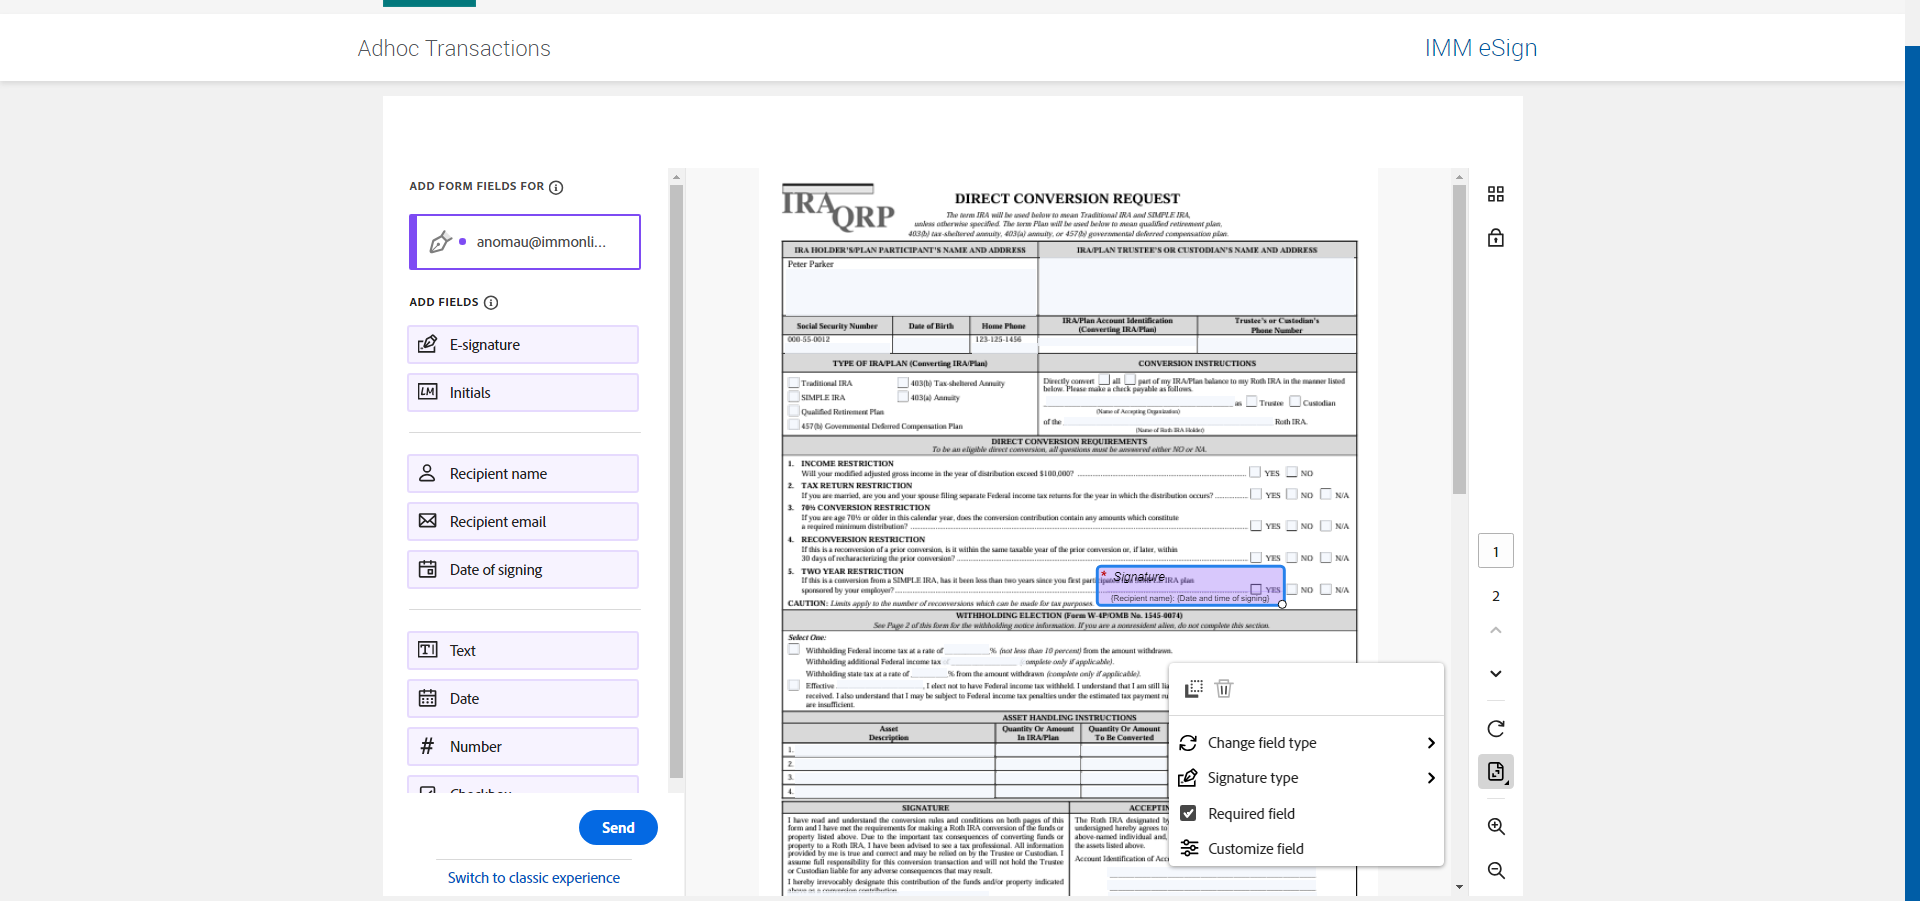Add a Number field
Viewport: 1920px width, 901px height.
(523, 747)
